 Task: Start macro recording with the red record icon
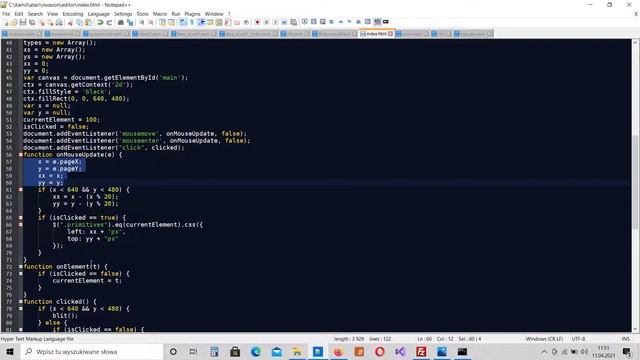257,22
